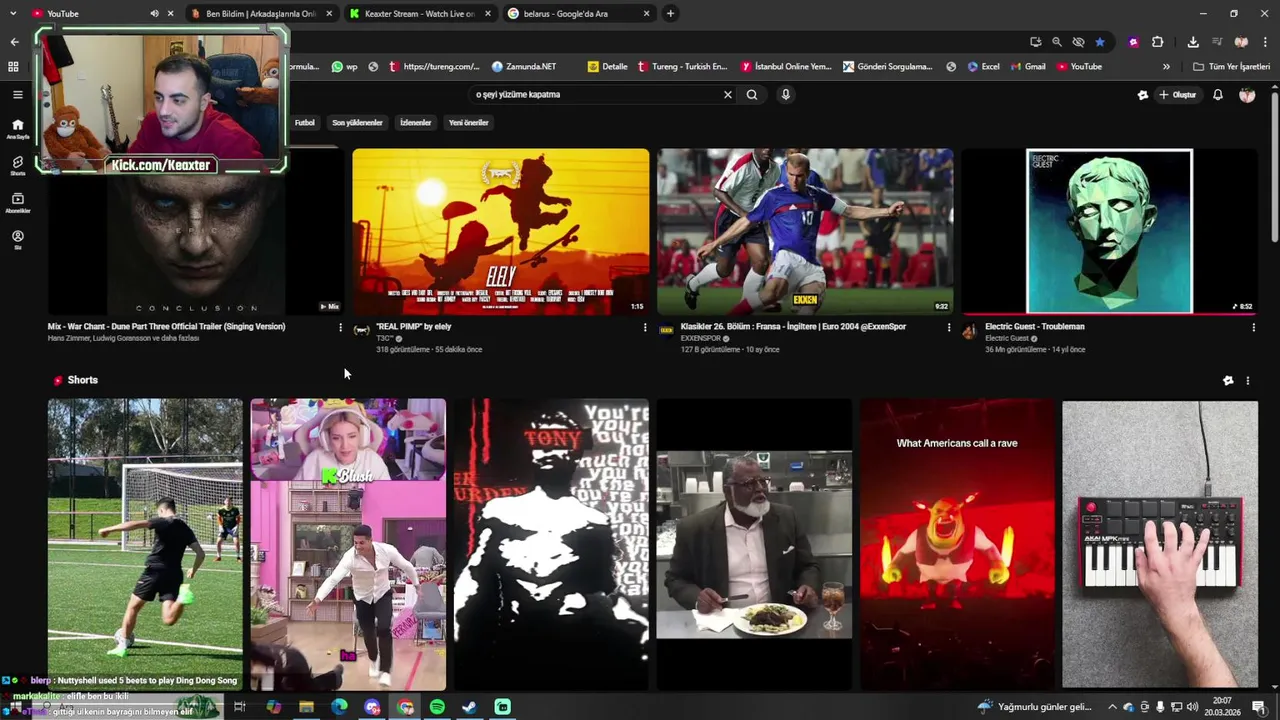
Task: Click the crossed-eye icon in address bar
Action: tap(1078, 42)
